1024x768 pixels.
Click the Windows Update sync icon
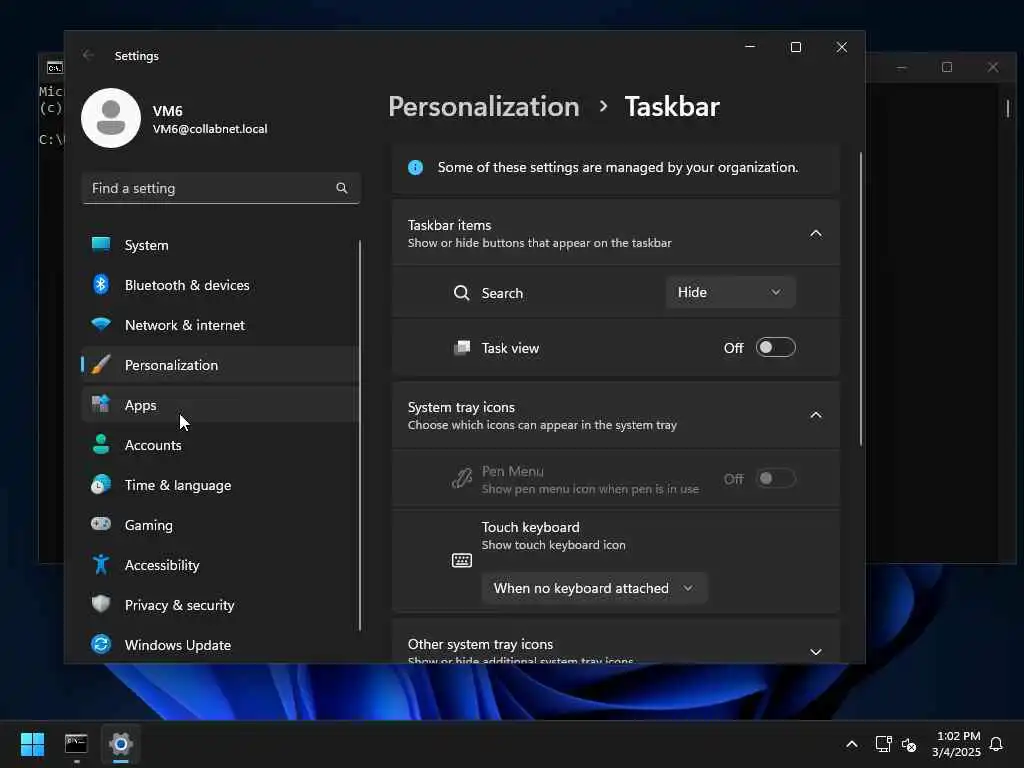101,645
